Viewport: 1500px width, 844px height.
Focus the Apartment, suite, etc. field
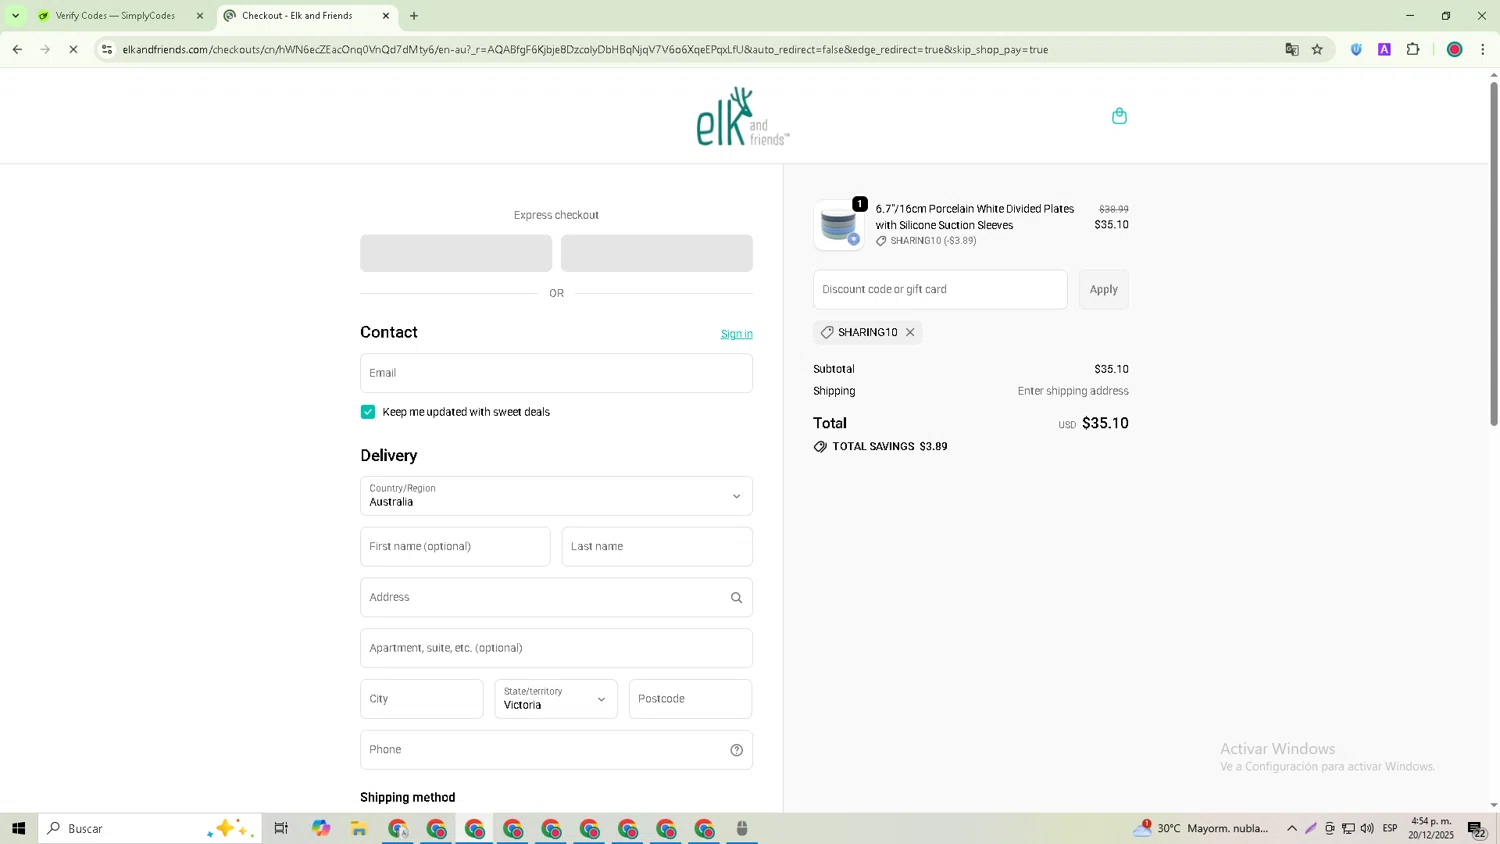pyautogui.click(x=556, y=648)
